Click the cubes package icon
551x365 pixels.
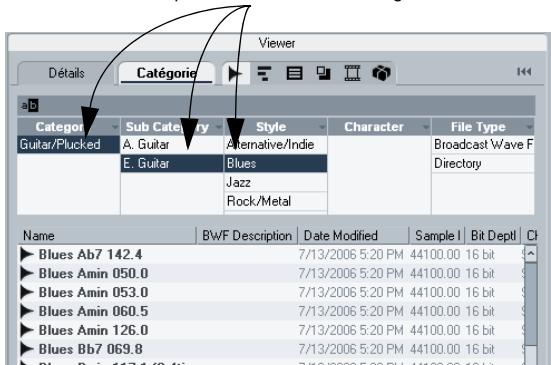[381, 73]
